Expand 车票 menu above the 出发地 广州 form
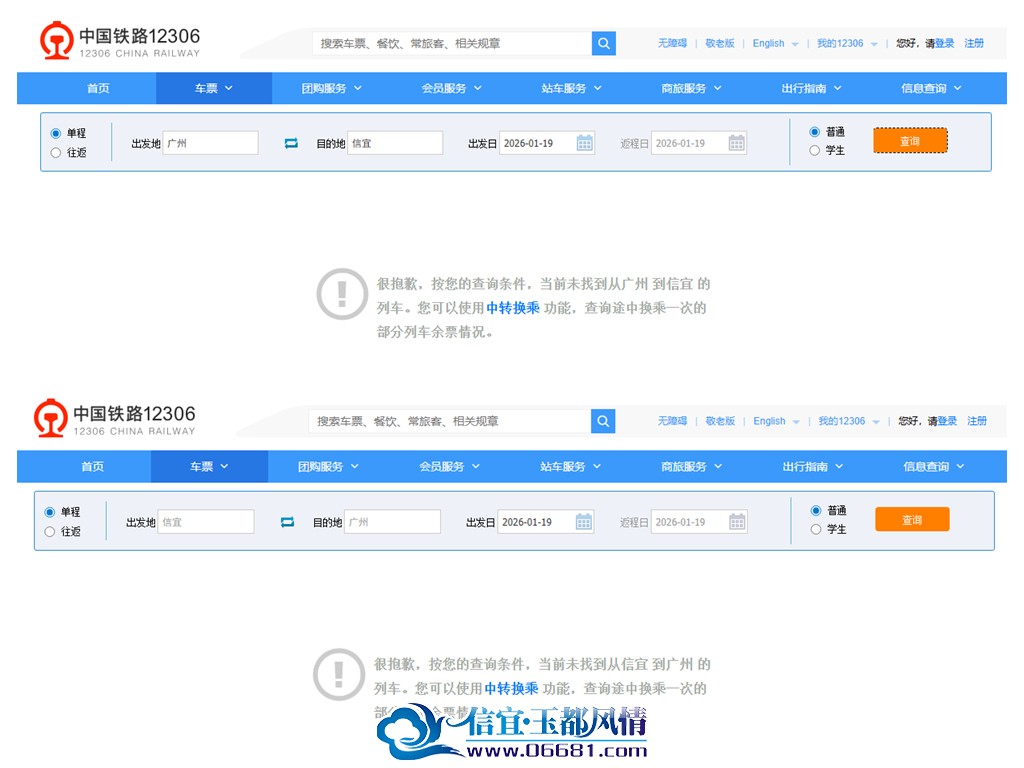Image resolution: width=1024 pixels, height=768 pixels. [214, 88]
